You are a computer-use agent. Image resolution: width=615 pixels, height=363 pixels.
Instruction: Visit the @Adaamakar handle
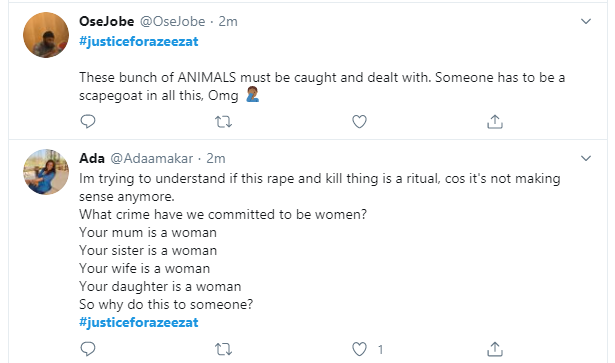tap(152, 158)
